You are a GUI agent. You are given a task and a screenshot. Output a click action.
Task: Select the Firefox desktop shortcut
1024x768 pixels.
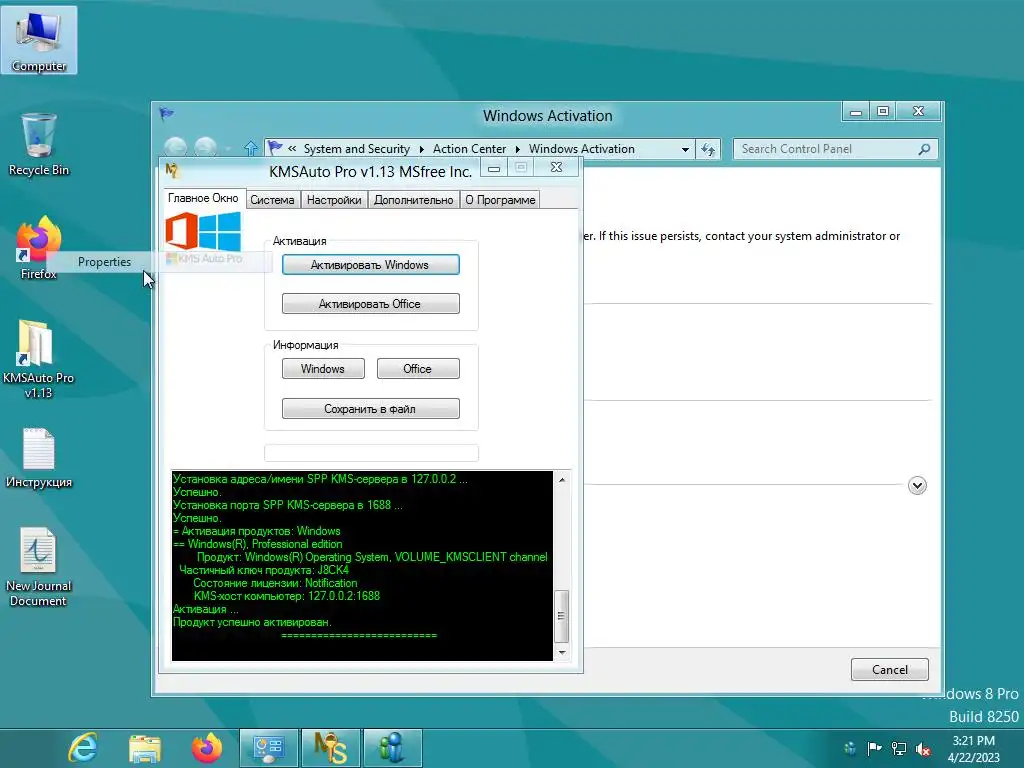click(x=39, y=248)
